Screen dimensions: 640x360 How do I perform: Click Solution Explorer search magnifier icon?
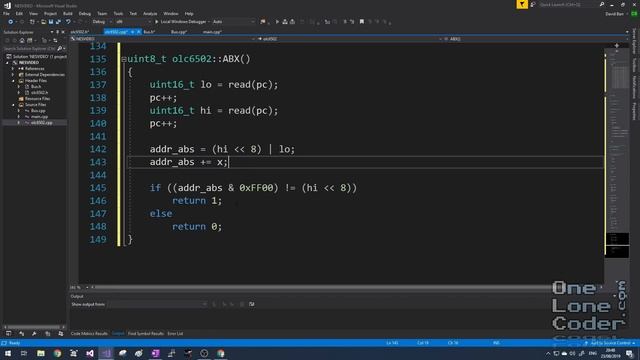click(60, 49)
